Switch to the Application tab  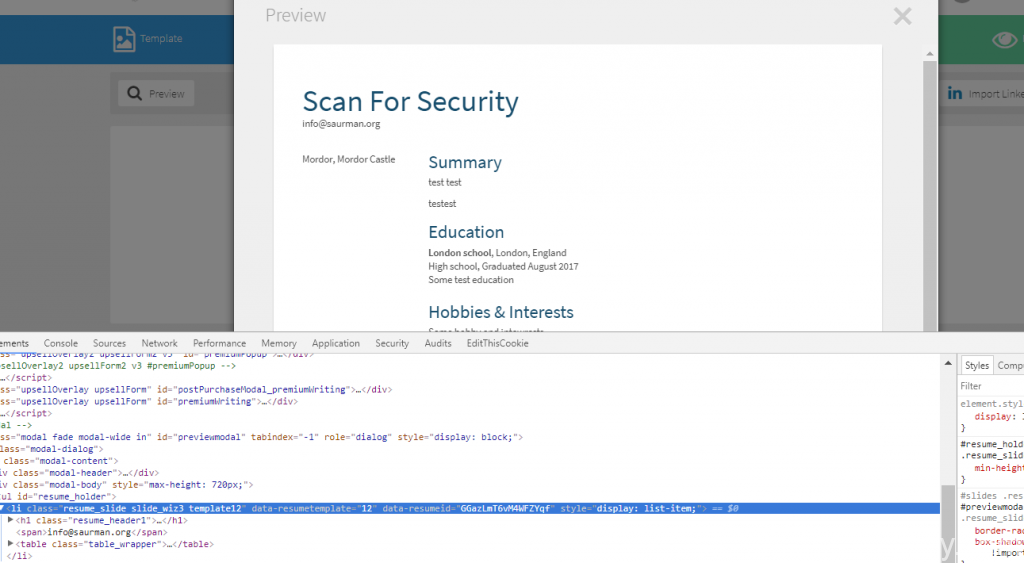tap(336, 343)
